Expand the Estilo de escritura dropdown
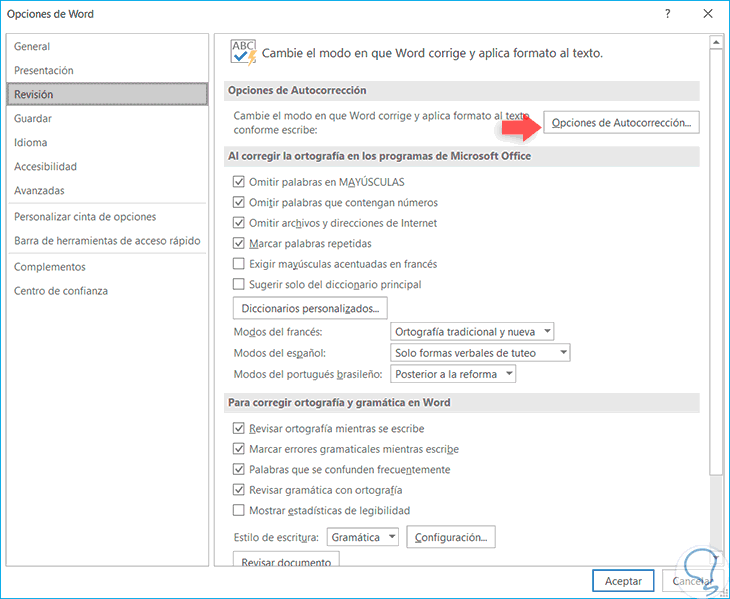Screen dimensions: 730x599 tap(362, 537)
